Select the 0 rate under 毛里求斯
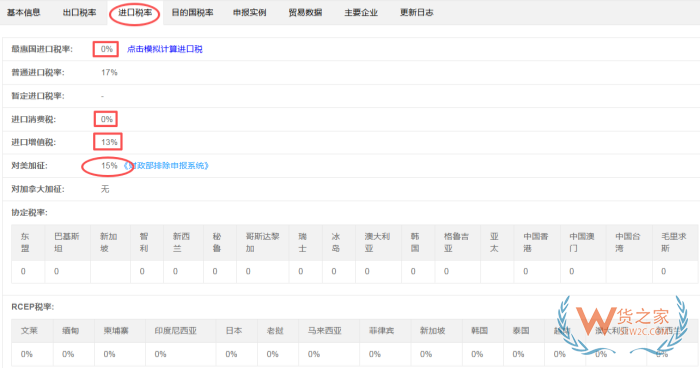The width and height of the screenshot is (700, 368). coord(663,271)
